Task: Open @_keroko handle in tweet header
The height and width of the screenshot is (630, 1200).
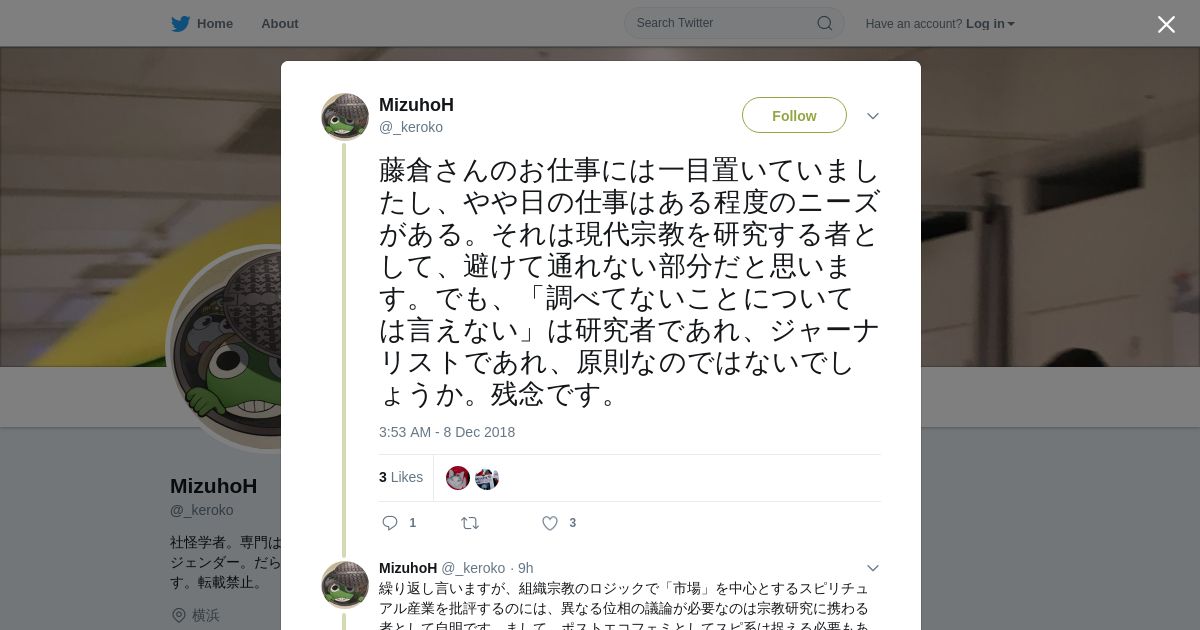Action: pos(411,127)
